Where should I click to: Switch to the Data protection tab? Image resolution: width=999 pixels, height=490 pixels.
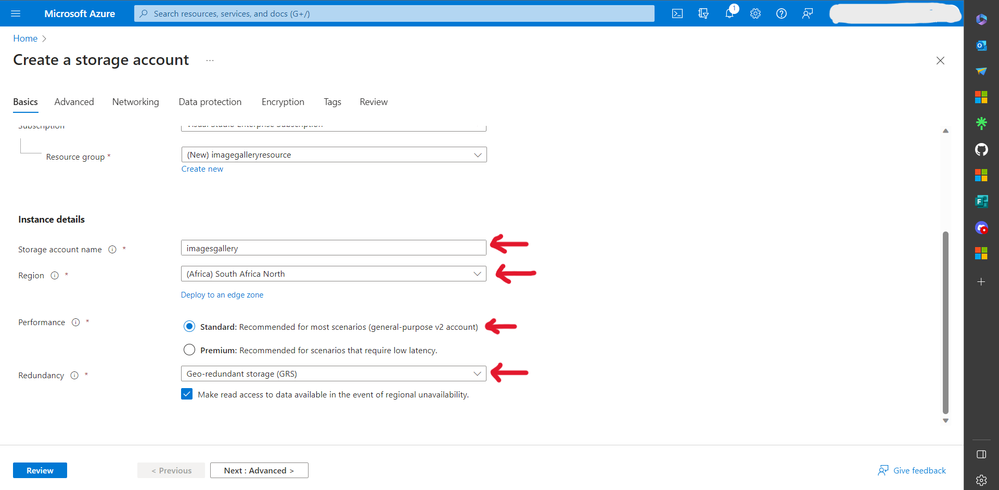coord(210,102)
